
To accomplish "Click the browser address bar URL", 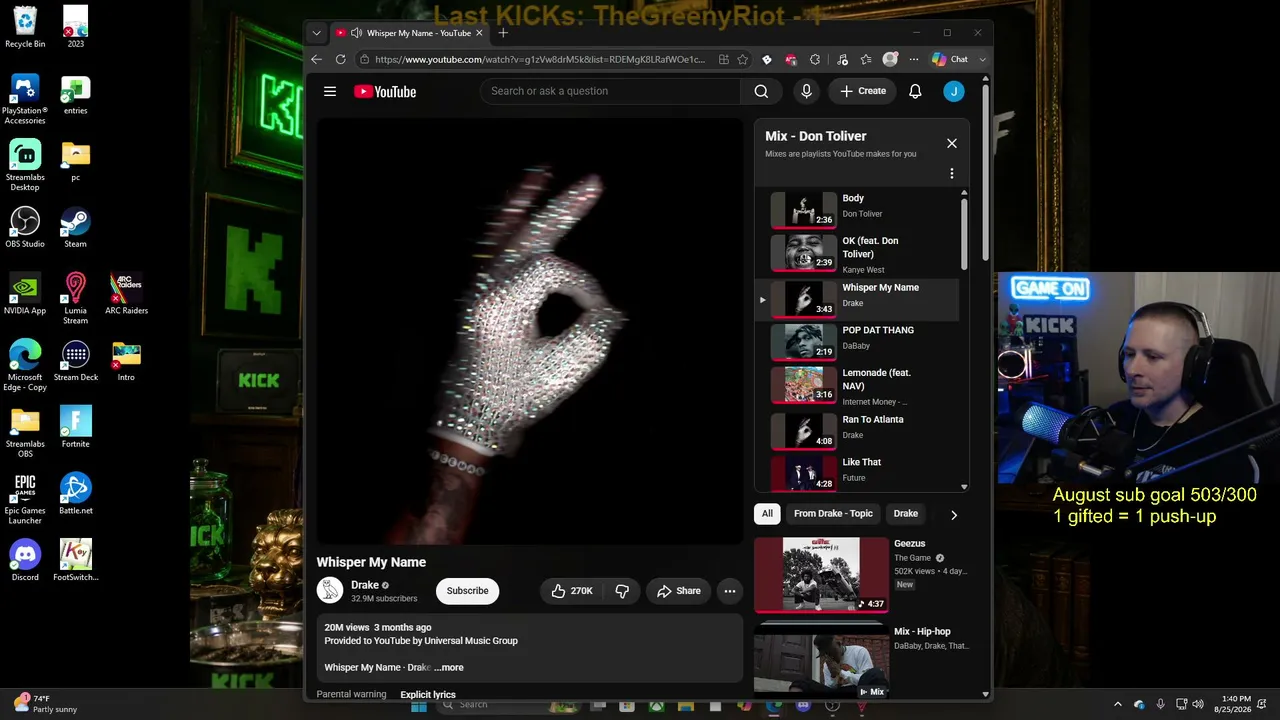I will point(540,59).
